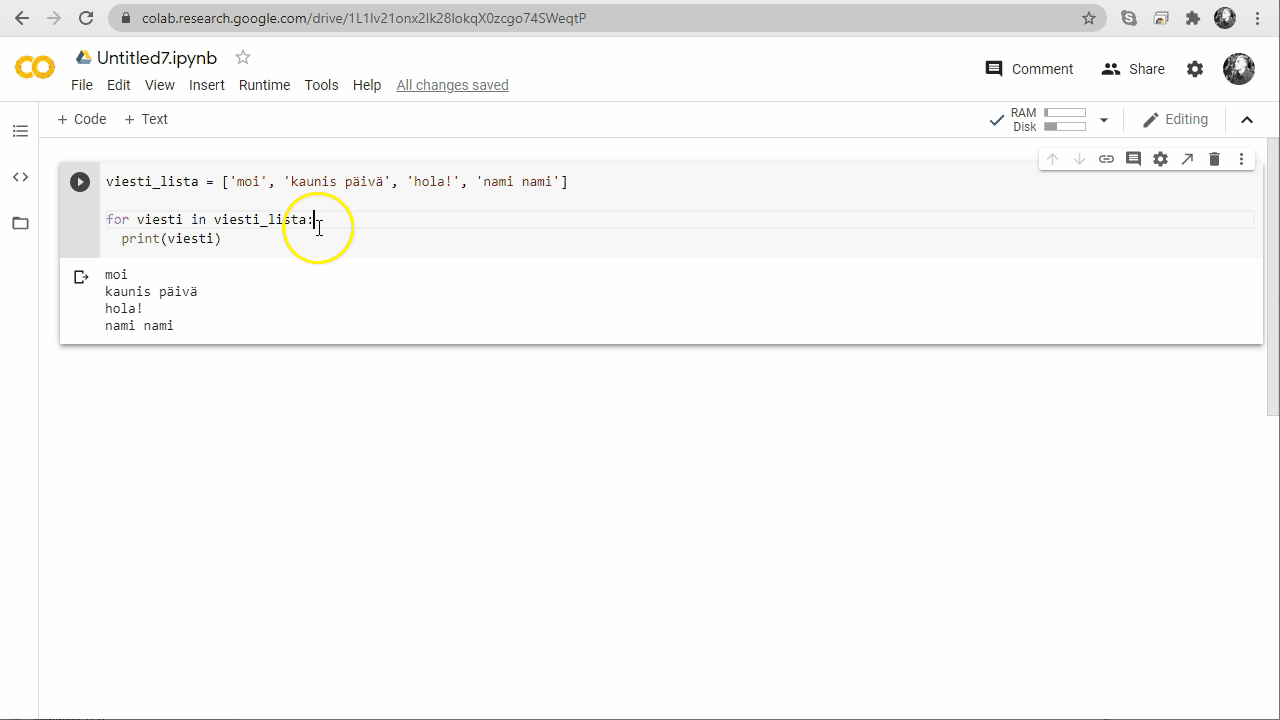Open cell editor settings gear

point(1160,159)
